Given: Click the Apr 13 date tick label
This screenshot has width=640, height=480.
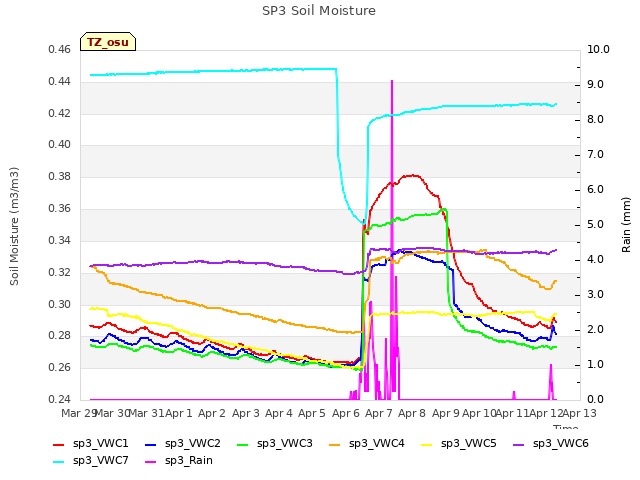Looking at the screenshot, I should pyautogui.click(x=580, y=413).
